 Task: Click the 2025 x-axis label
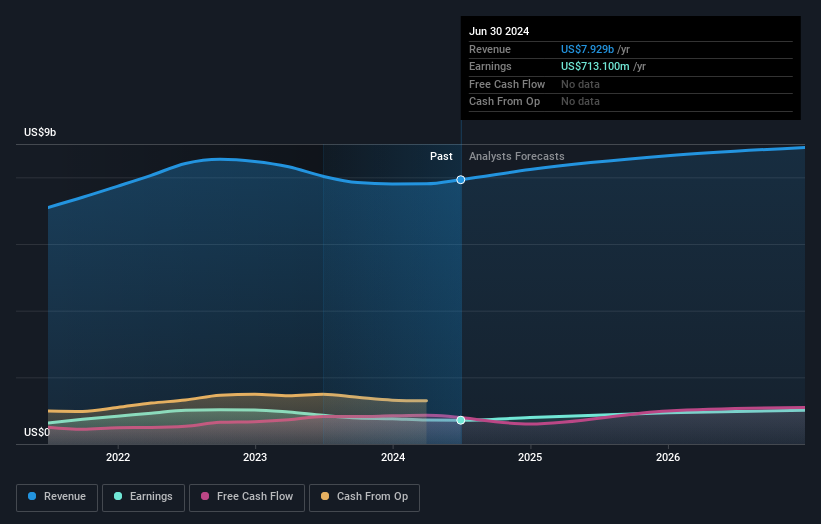[530, 457]
